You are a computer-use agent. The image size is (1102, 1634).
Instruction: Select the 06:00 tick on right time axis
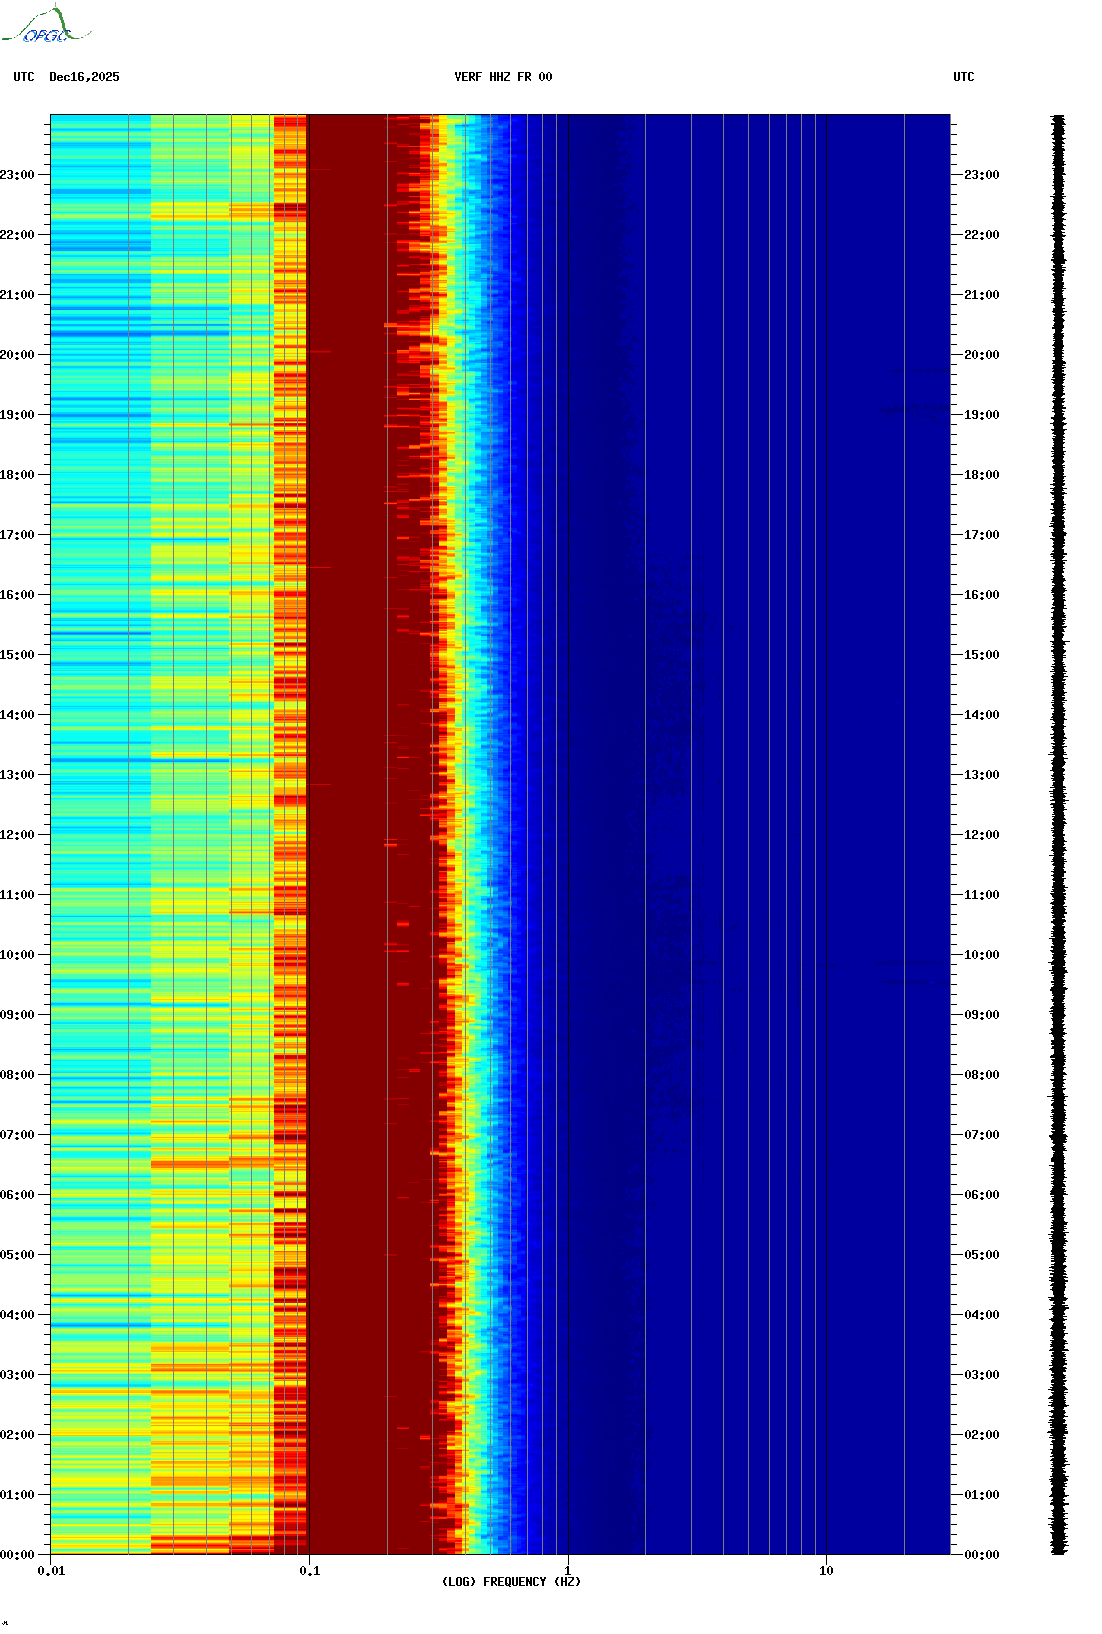point(980,1195)
